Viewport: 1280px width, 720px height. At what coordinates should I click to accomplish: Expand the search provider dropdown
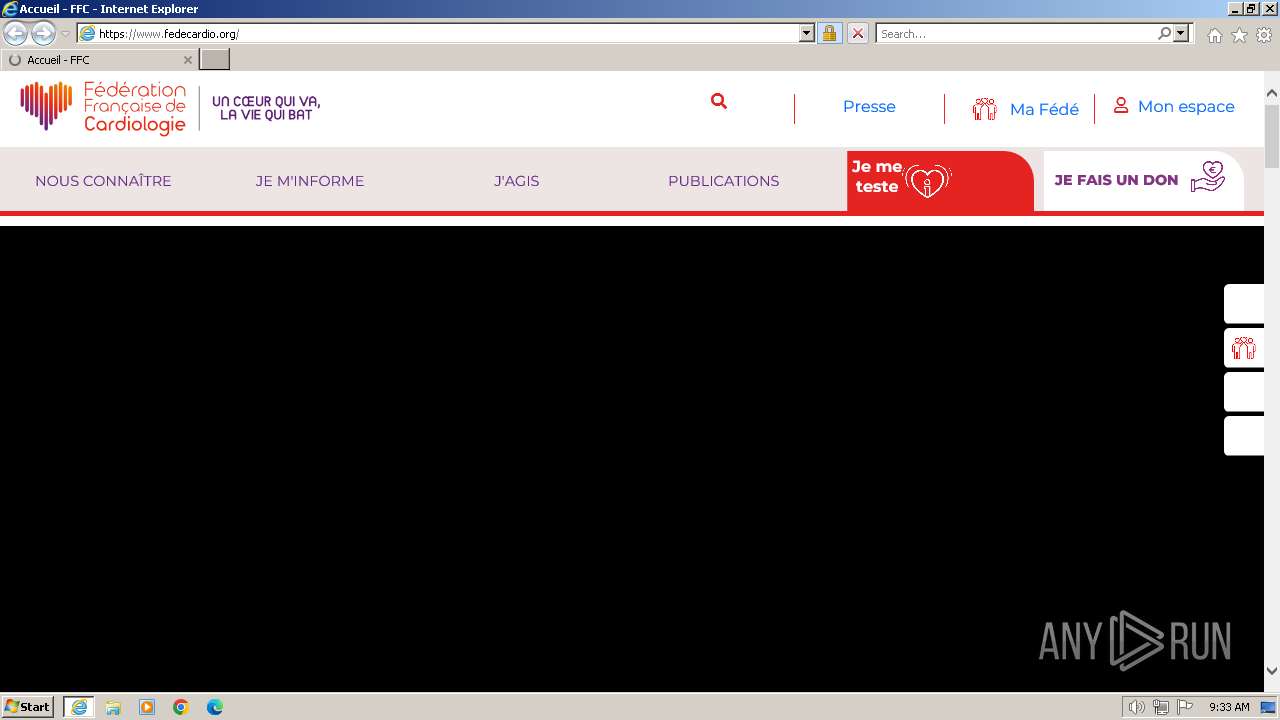1181,33
